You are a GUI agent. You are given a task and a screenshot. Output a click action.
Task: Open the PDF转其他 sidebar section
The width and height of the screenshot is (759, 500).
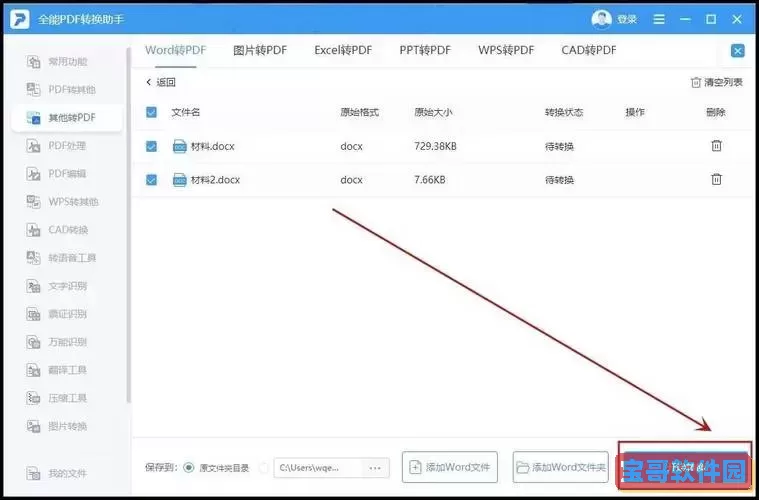click(x=61, y=90)
